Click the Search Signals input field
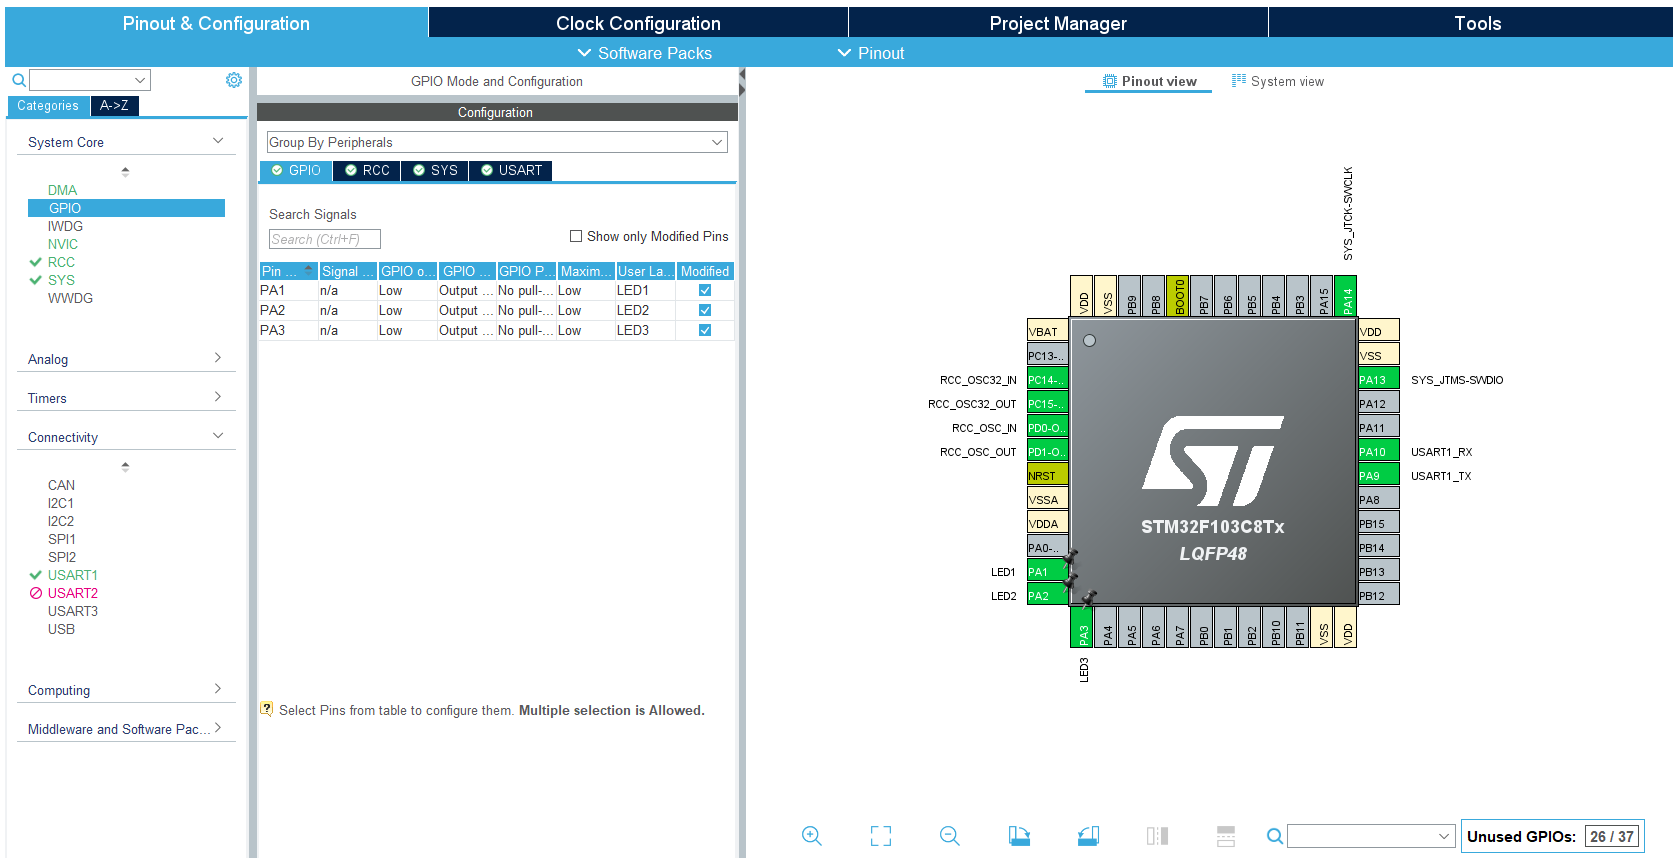This screenshot has width=1673, height=858. 325,239
